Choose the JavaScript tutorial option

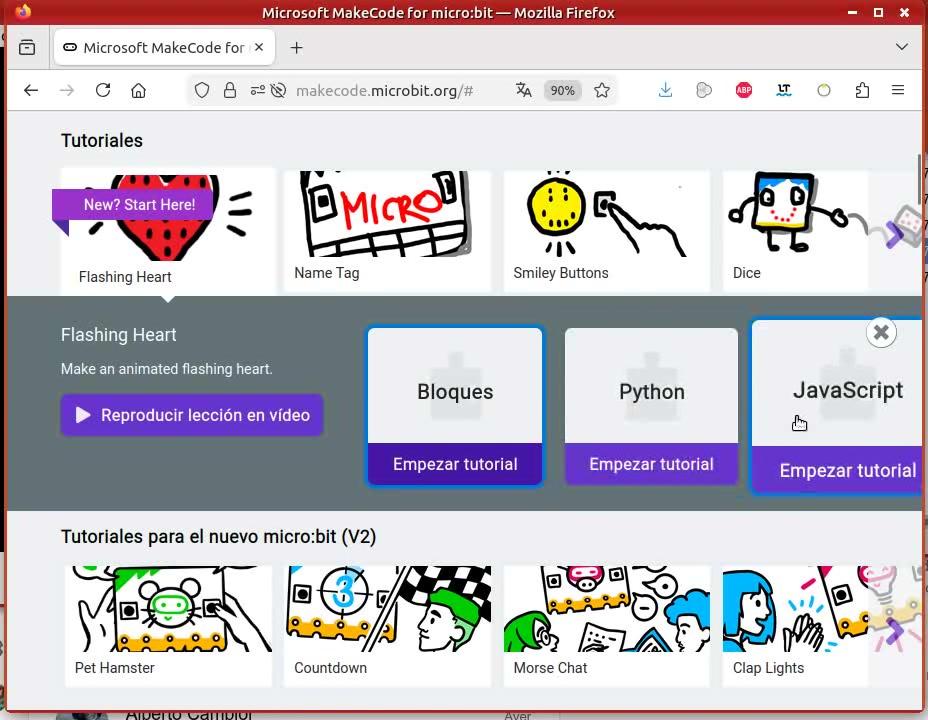[837, 385]
